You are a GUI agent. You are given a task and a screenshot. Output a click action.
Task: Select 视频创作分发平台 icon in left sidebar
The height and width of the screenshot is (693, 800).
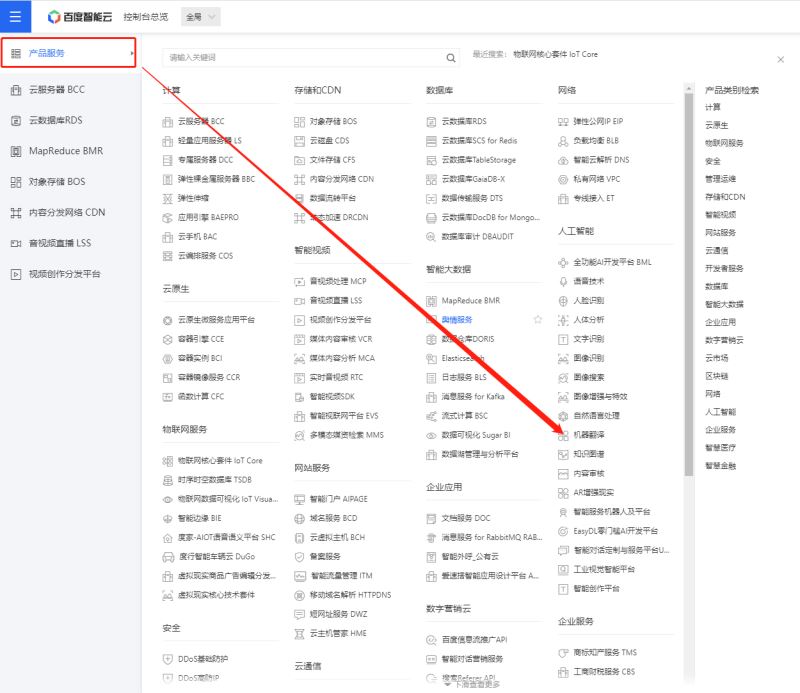pyautogui.click(x=16, y=274)
